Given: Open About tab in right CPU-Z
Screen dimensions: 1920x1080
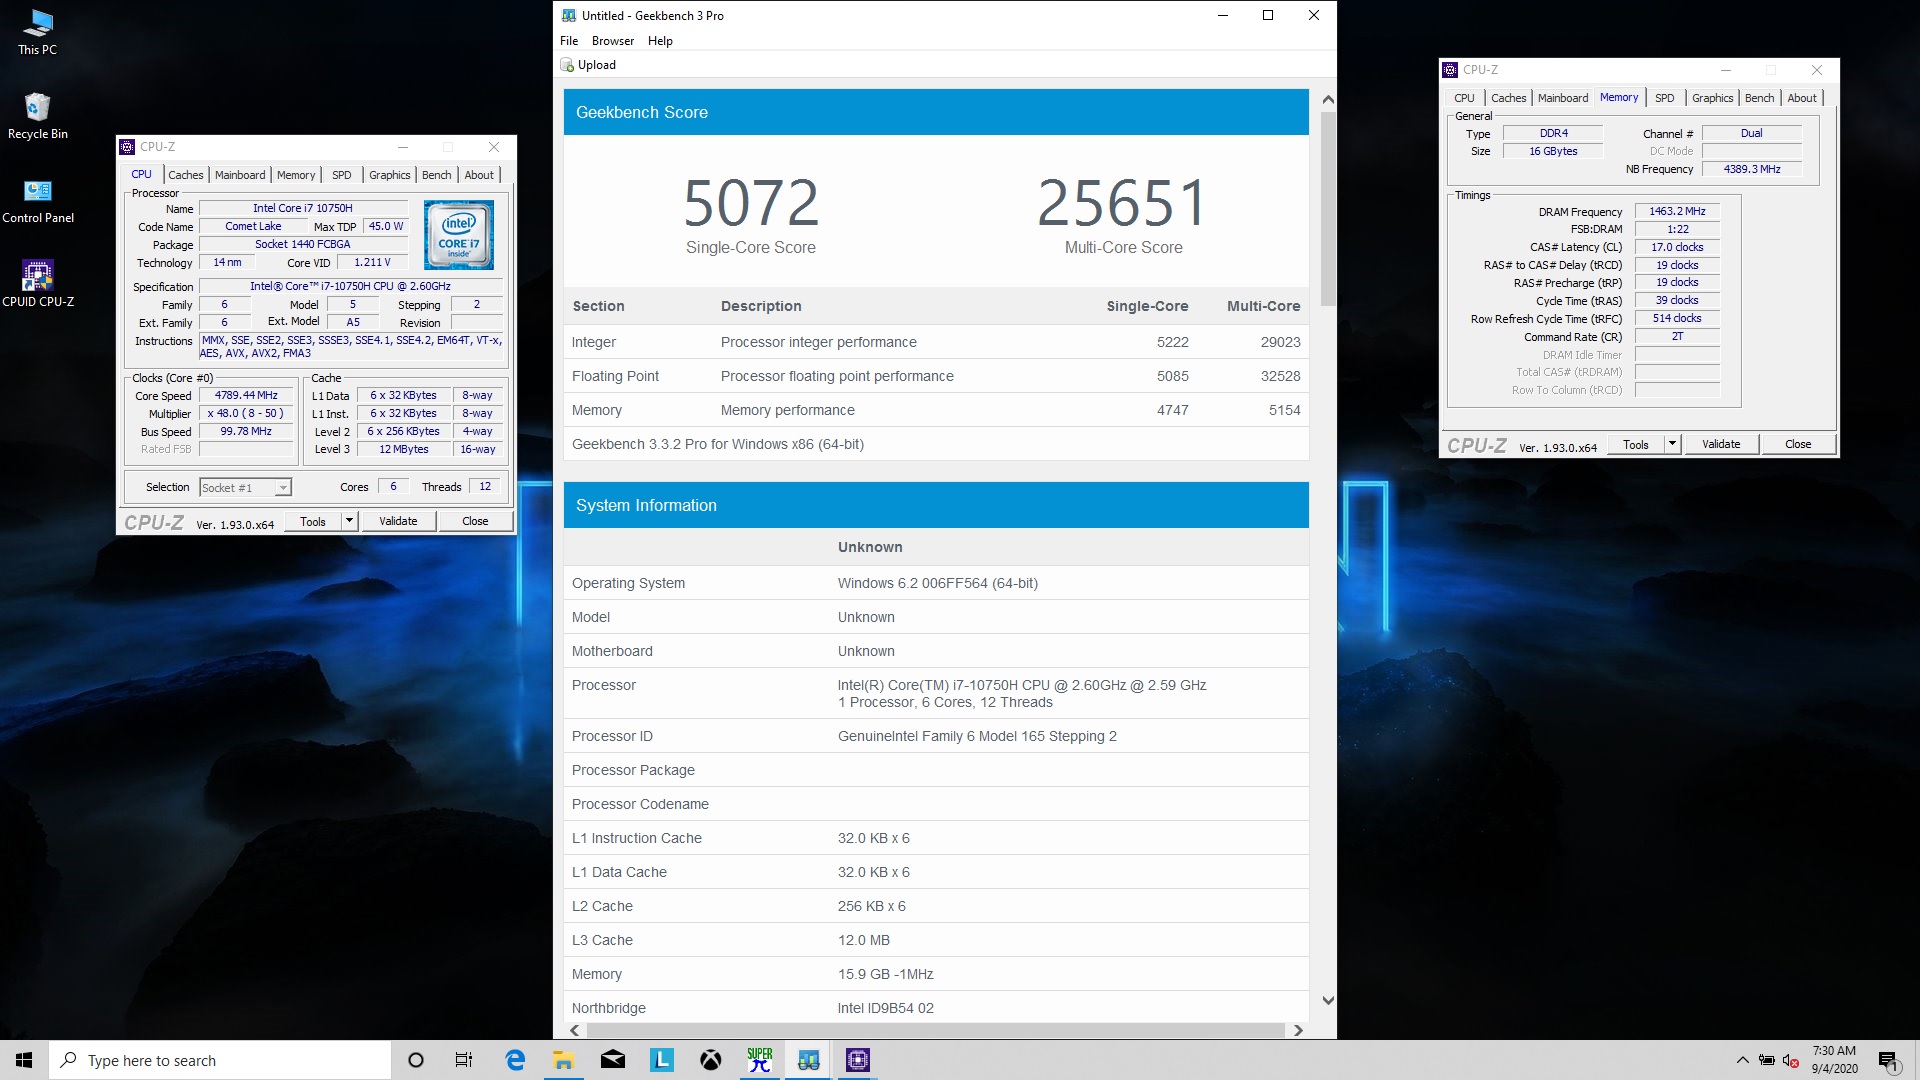Looking at the screenshot, I should point(1802,98).
